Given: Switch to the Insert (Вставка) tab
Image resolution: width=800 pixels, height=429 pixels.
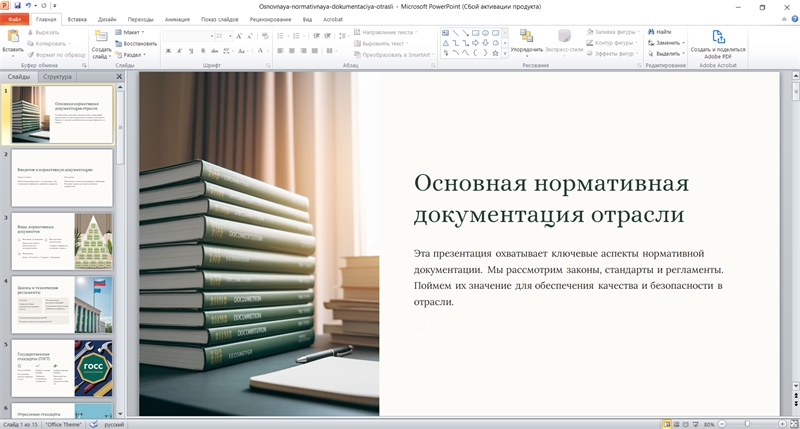Looking at the screenshot, I should pyautogui.click(x=77, y=19).
